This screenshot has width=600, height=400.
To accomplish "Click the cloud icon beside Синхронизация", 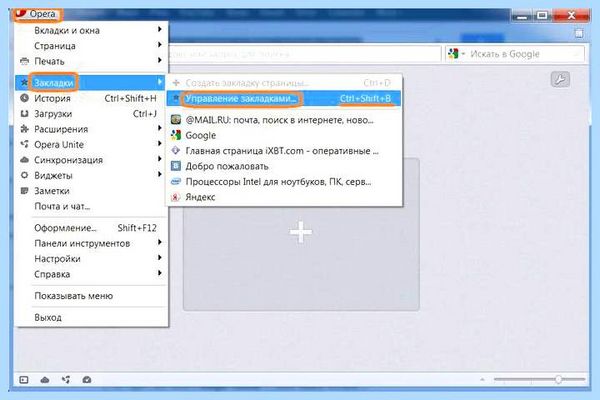I will pyautogui.click(x=24, y=160).
